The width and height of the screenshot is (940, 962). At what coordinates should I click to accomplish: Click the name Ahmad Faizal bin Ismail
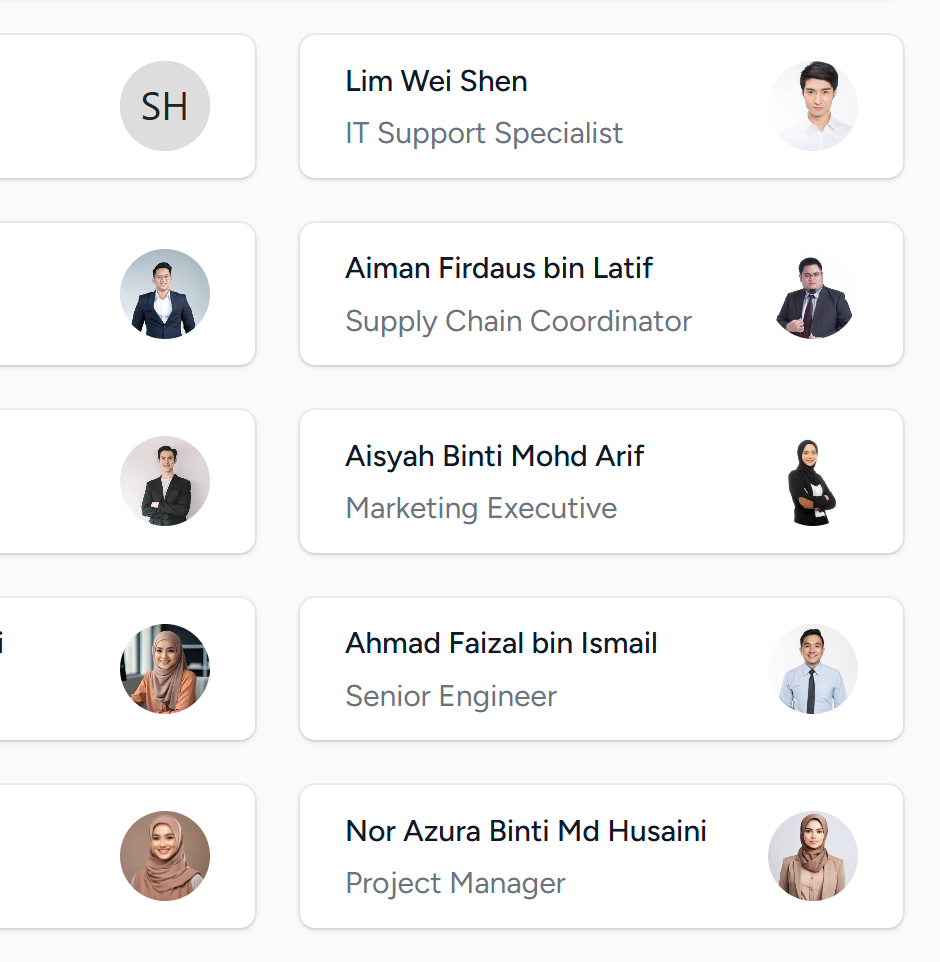click(x=501, y=643)
